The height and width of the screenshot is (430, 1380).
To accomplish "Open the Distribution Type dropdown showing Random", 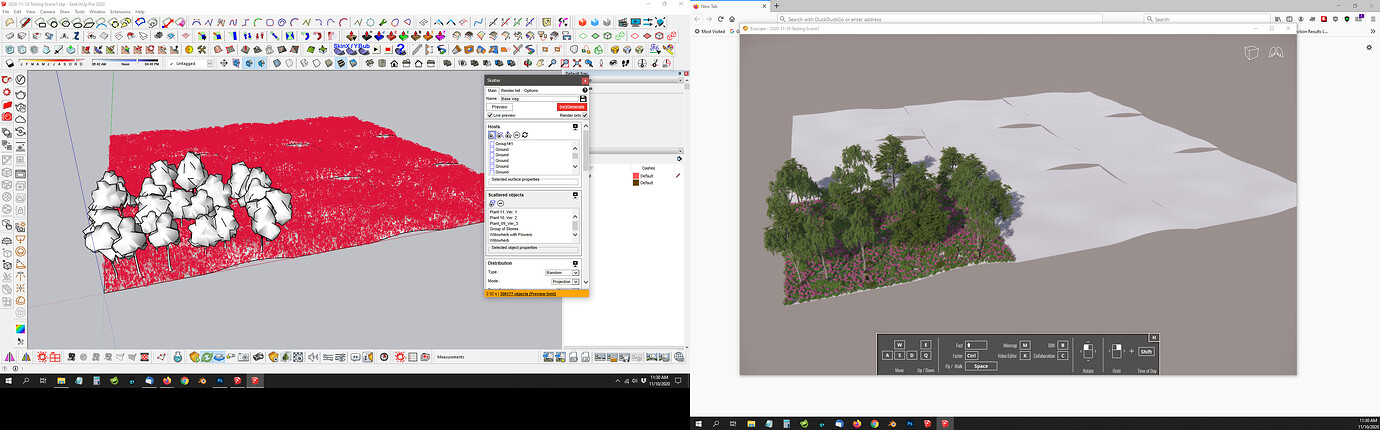I will (561, 272).
